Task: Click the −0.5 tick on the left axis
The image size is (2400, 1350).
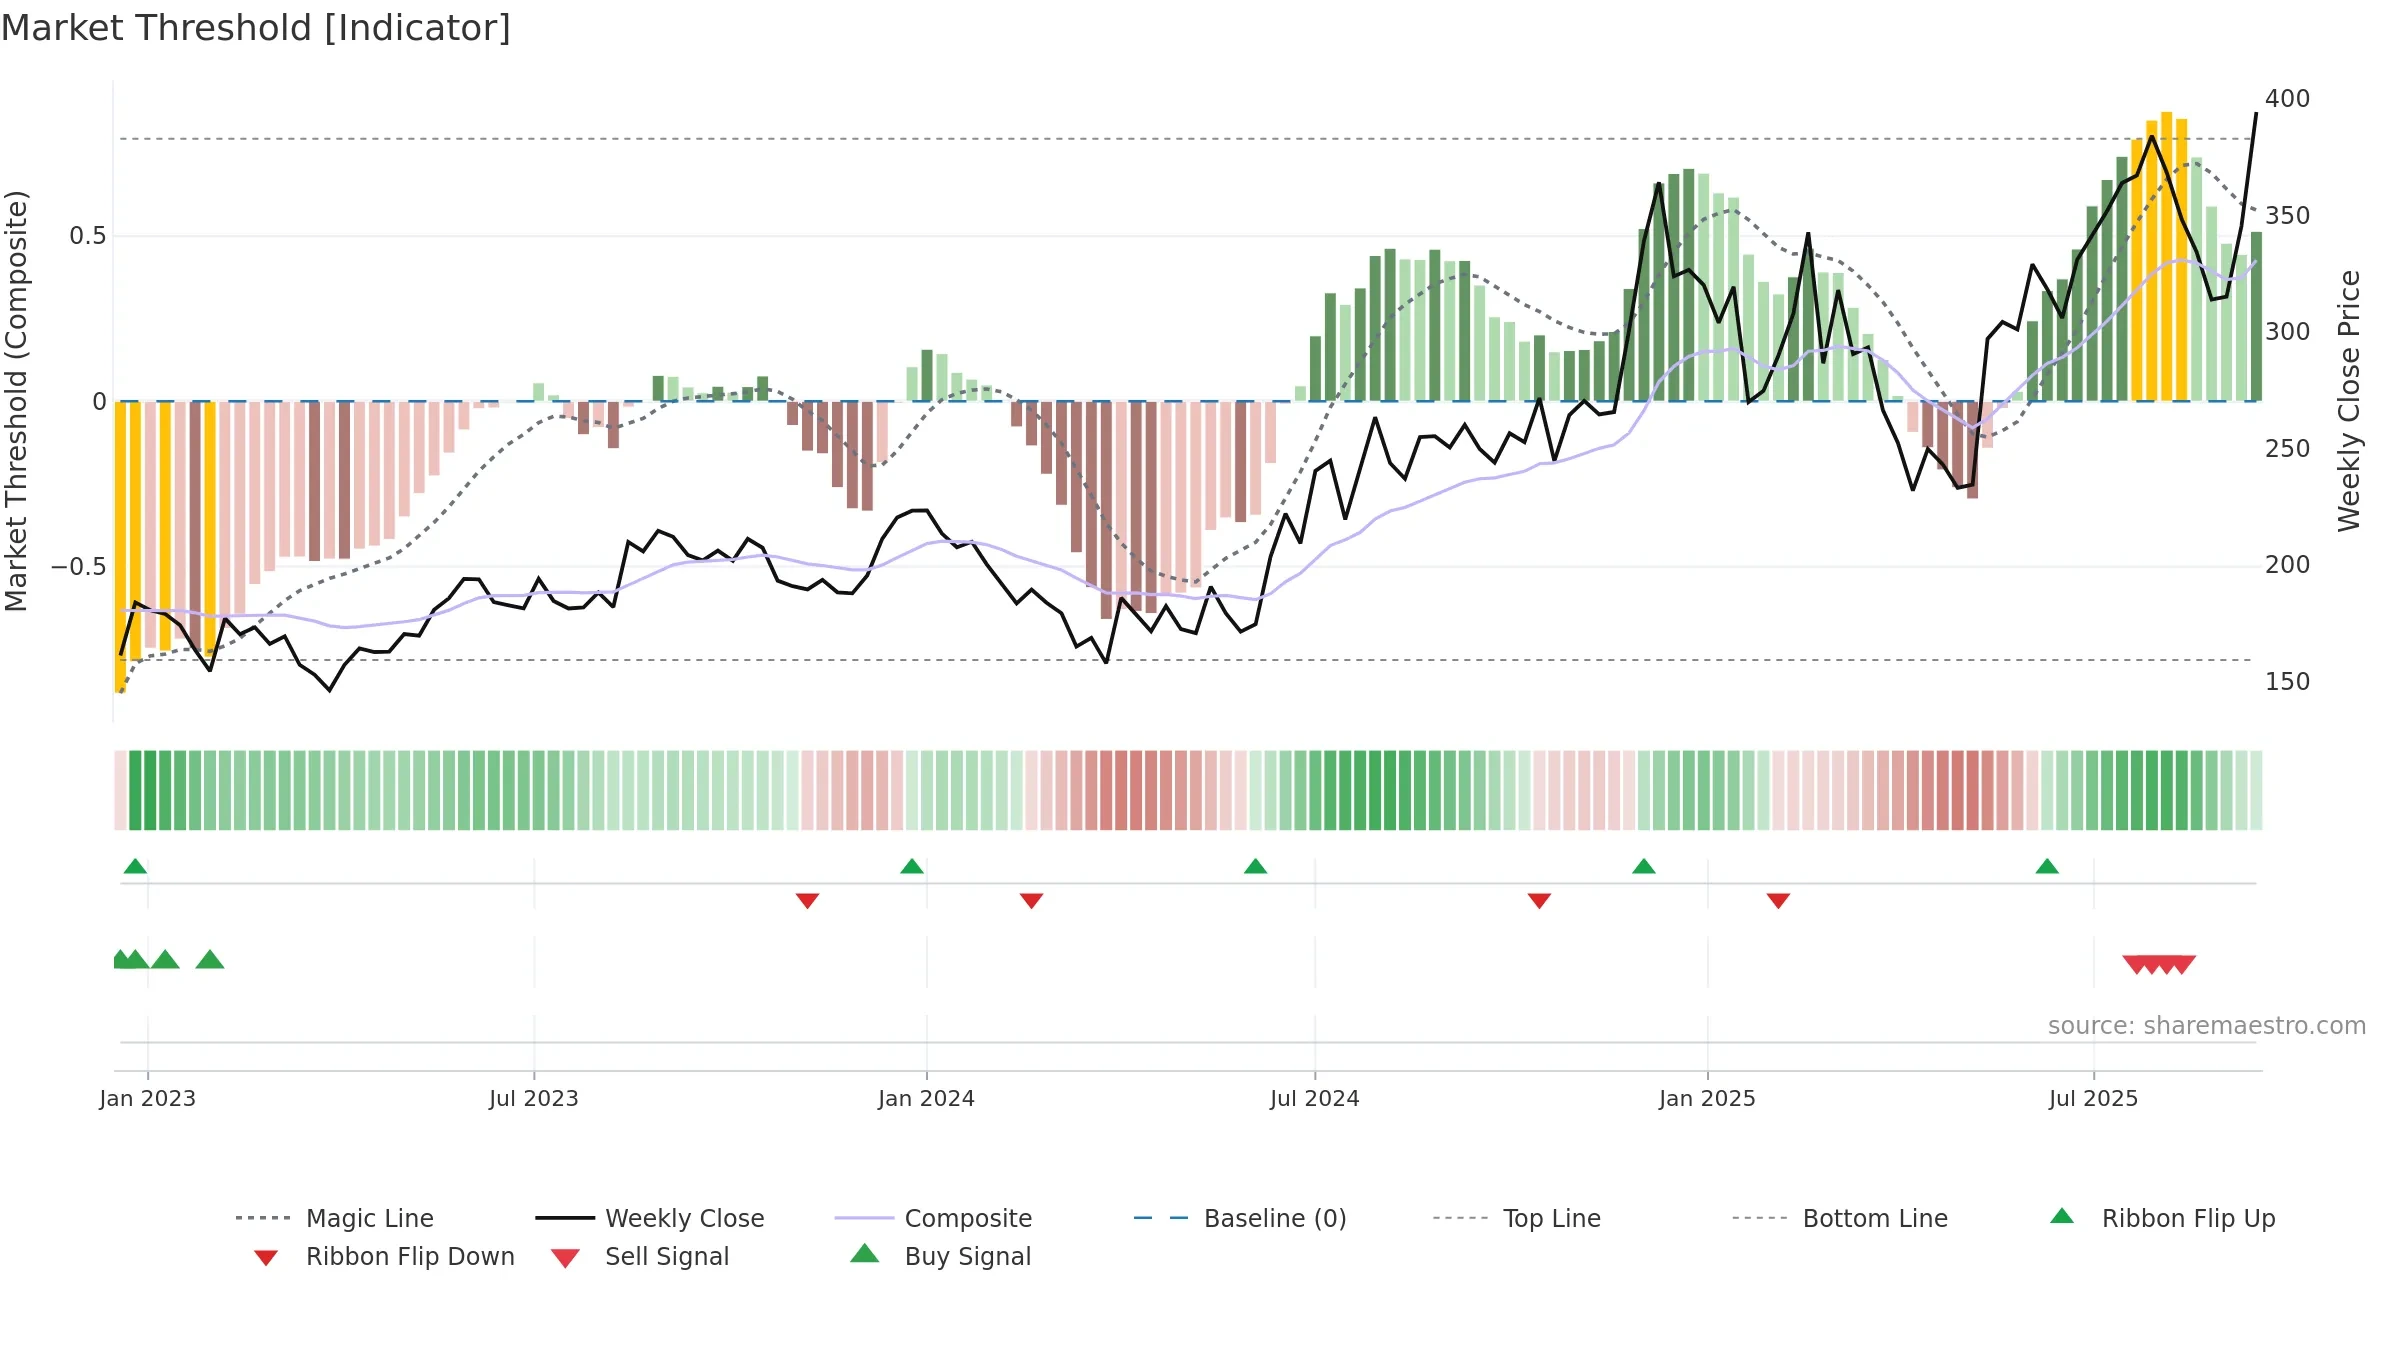Action: coord(79,567)
